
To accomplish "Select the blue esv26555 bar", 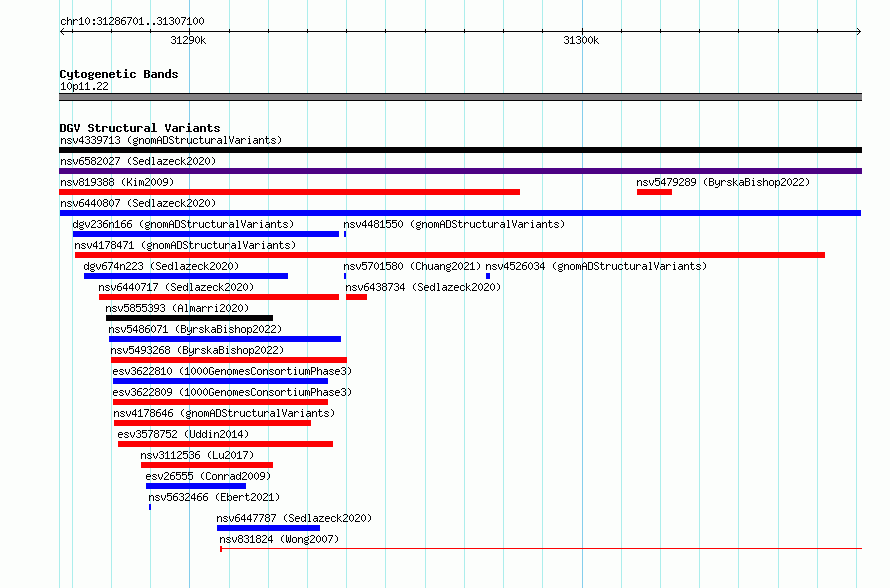I will click(x=196, y=486).
